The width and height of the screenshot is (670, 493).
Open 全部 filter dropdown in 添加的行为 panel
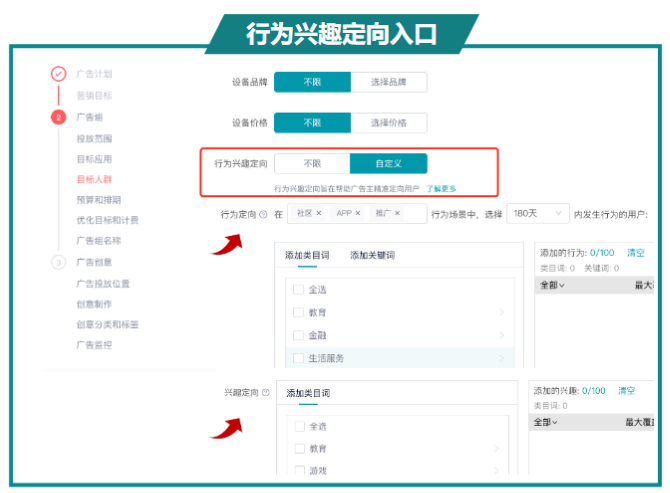(552, 285)
